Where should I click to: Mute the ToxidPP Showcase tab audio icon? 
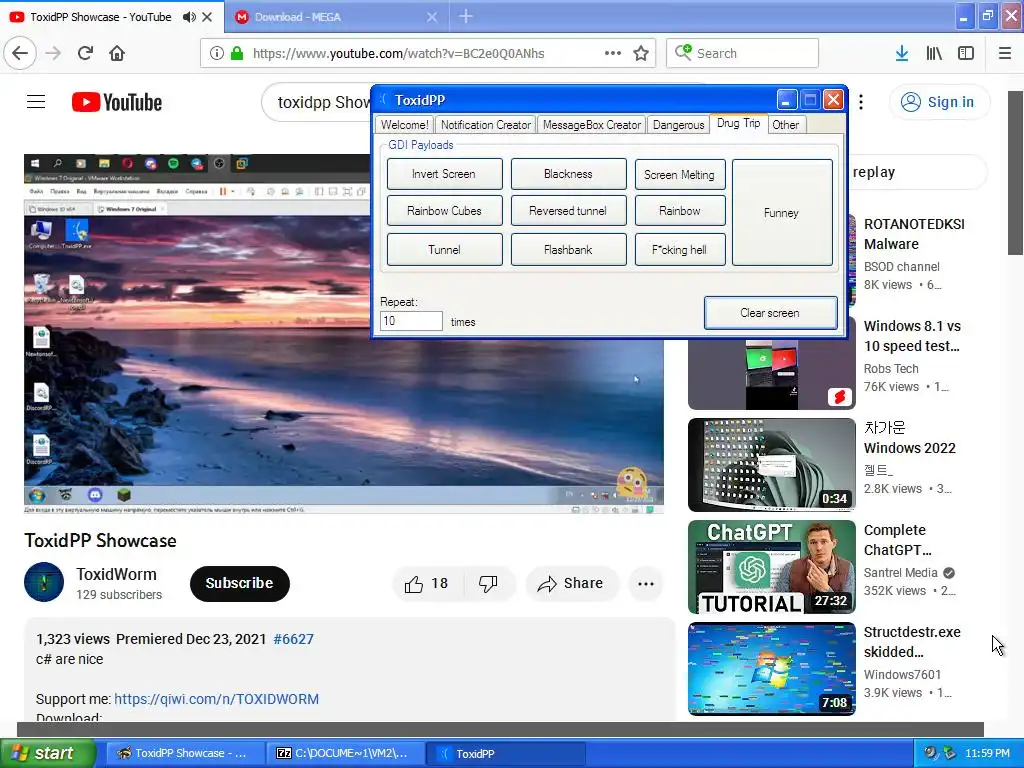(x=189, y=17)
